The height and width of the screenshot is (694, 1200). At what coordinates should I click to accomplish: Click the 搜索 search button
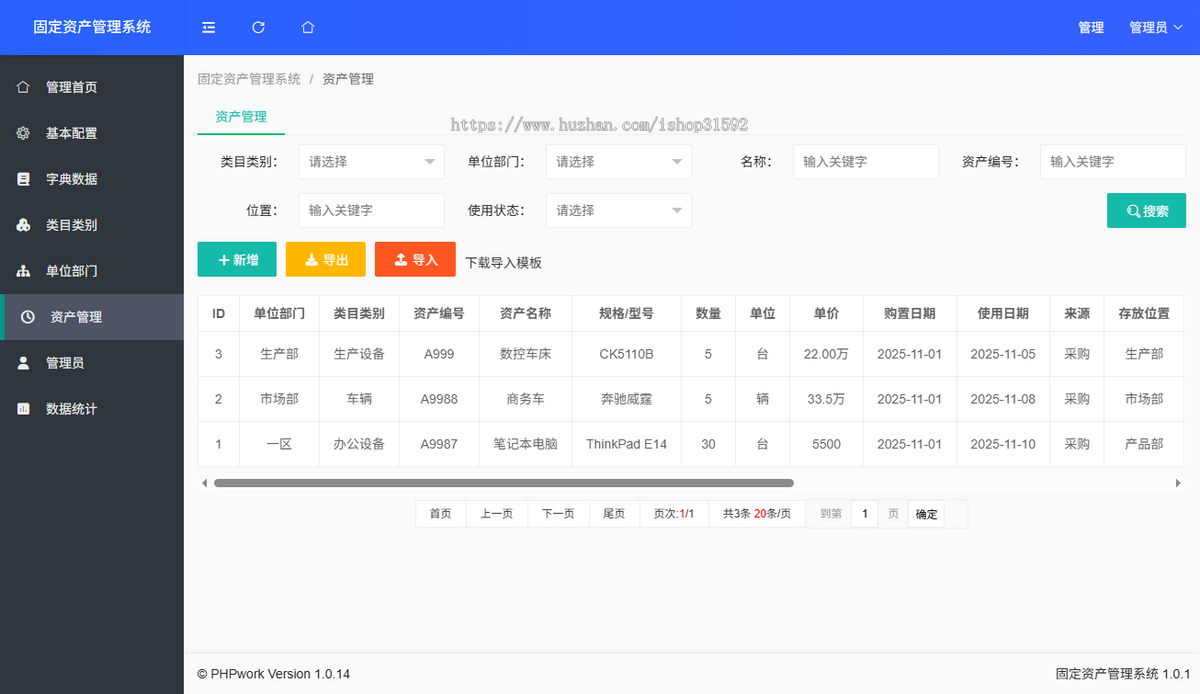click(1146, 210)
